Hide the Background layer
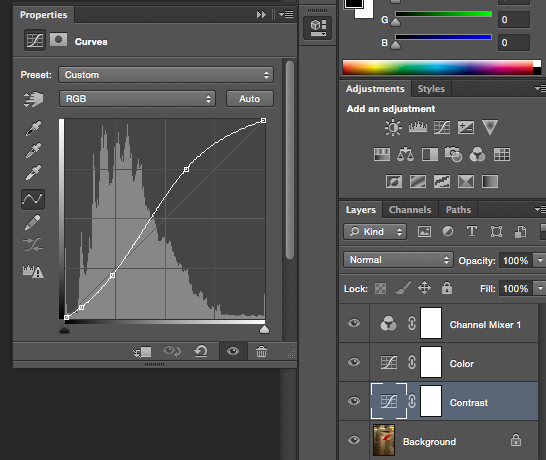The height and width of the screenshot is (460, 546). (x=354, y=440)
